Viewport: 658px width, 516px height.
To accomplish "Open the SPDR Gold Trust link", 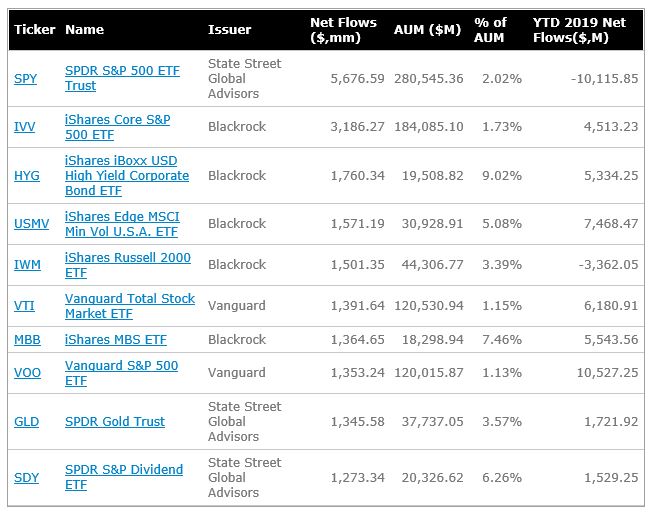I will point(115,422).
